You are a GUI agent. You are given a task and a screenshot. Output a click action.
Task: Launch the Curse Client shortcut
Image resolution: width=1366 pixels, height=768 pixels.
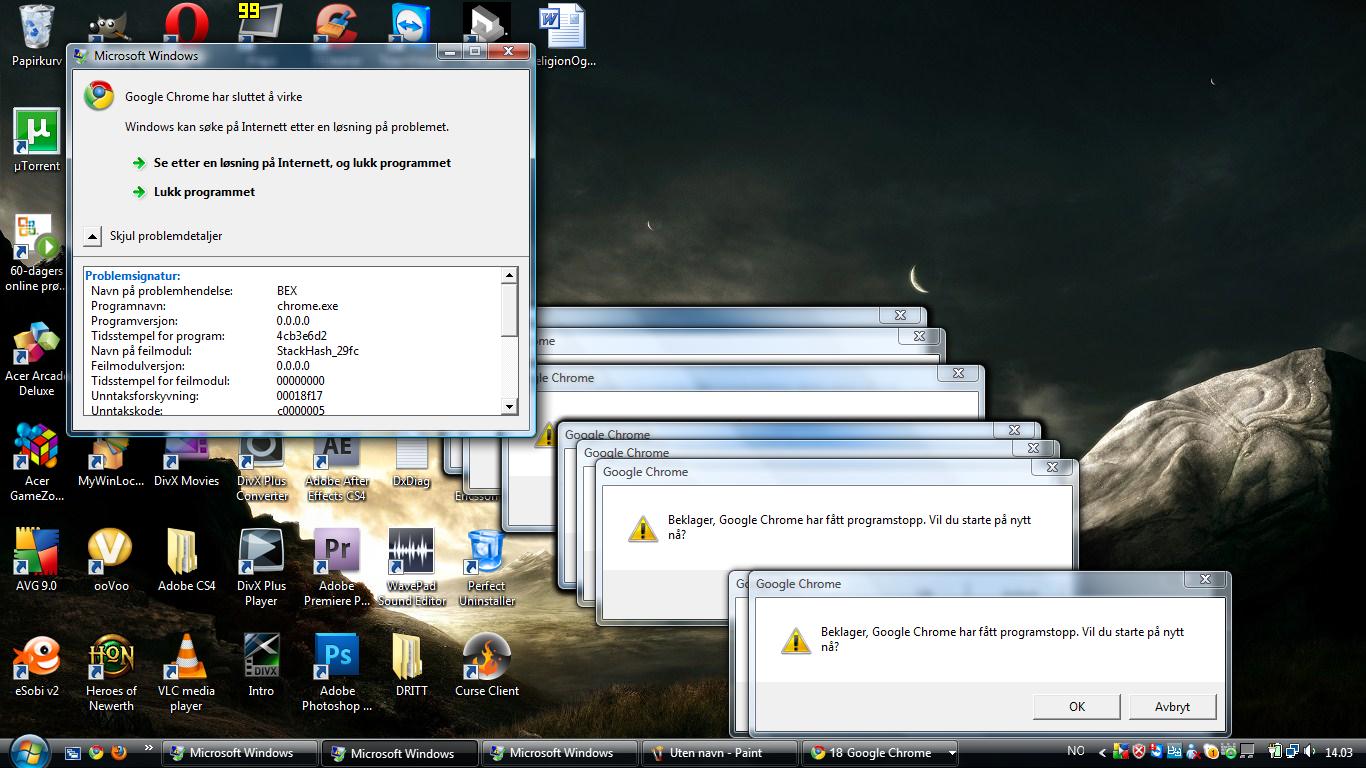[x=487, y=665]
